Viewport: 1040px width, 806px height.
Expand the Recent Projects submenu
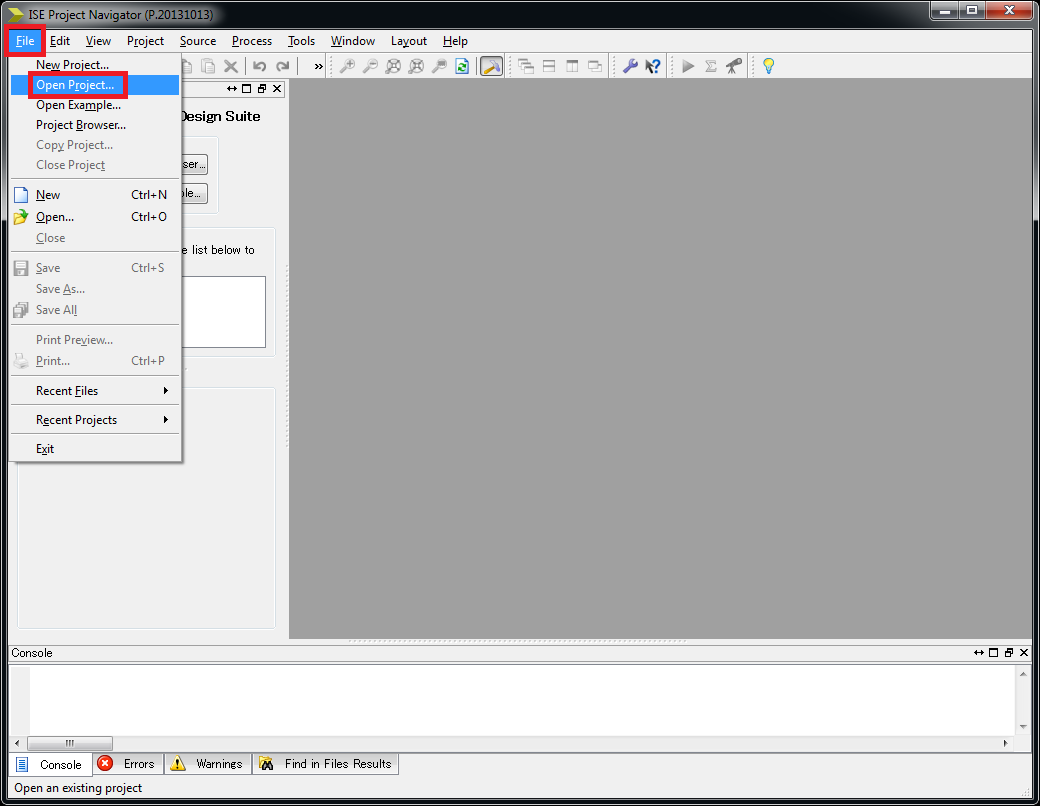click(95, 420)
